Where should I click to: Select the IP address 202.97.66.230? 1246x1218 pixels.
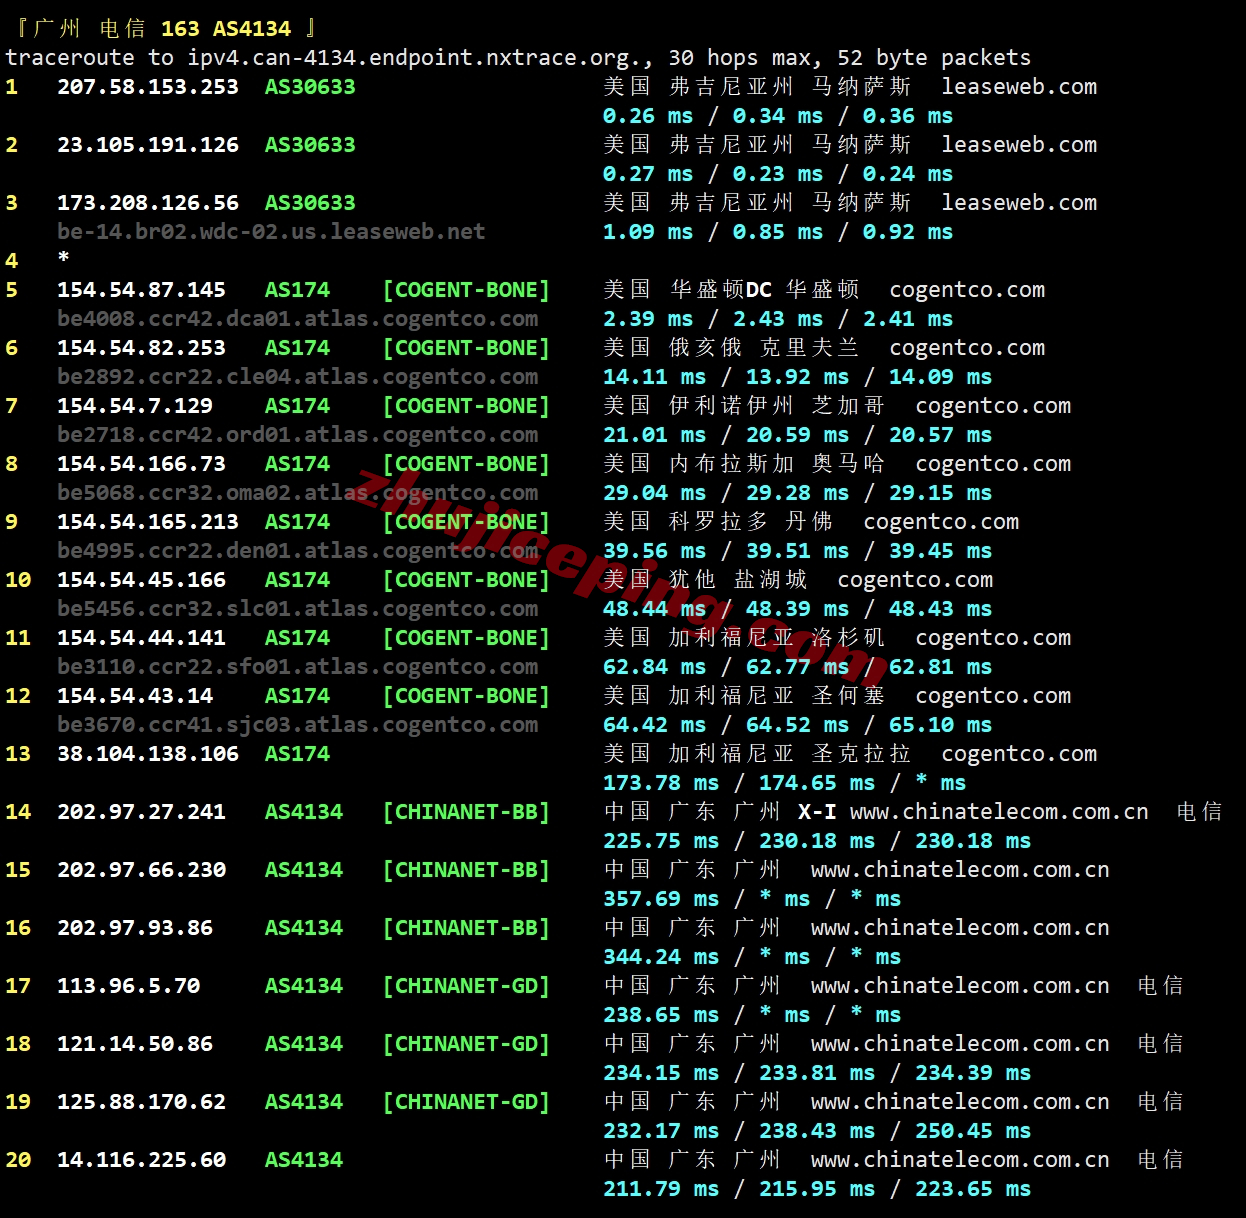point(142,870)
